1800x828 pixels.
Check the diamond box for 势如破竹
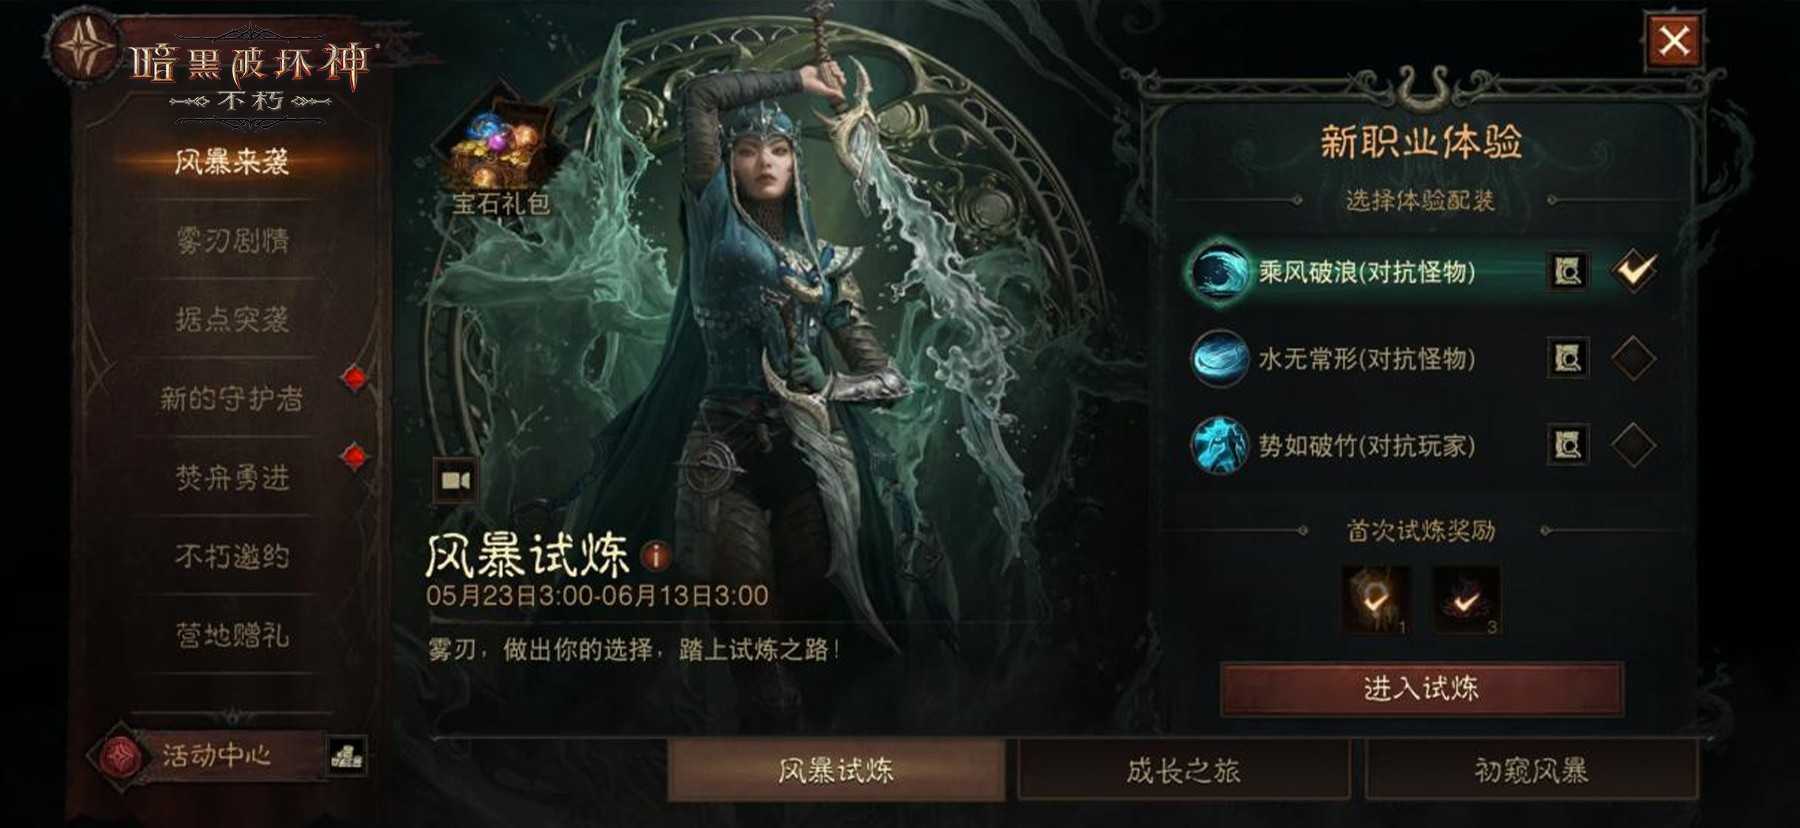click(x=1633, y=445)
